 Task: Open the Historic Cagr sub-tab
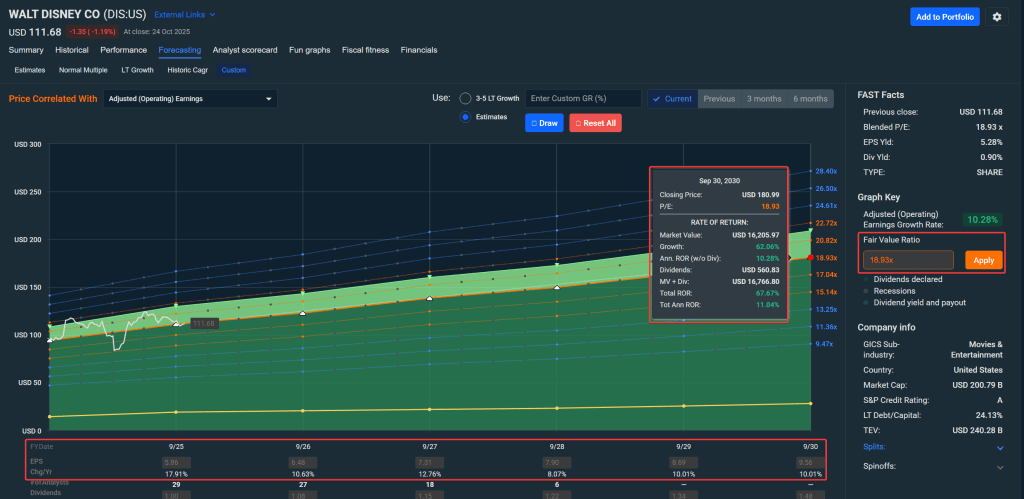187,70
